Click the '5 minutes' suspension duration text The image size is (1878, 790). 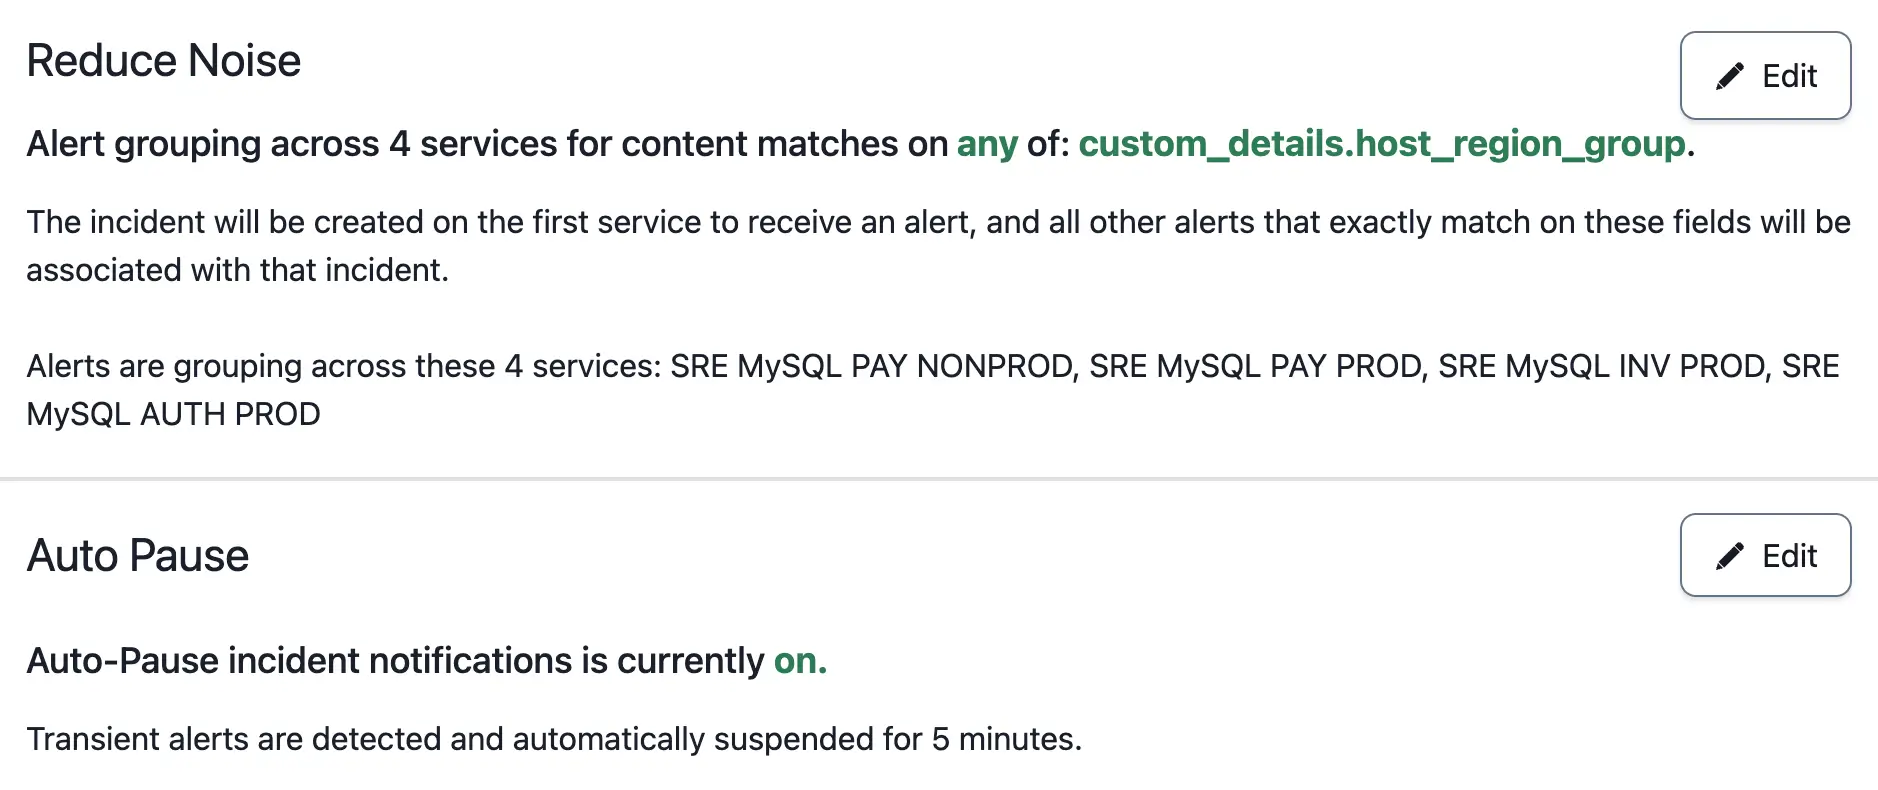(x=1003, y=739)
